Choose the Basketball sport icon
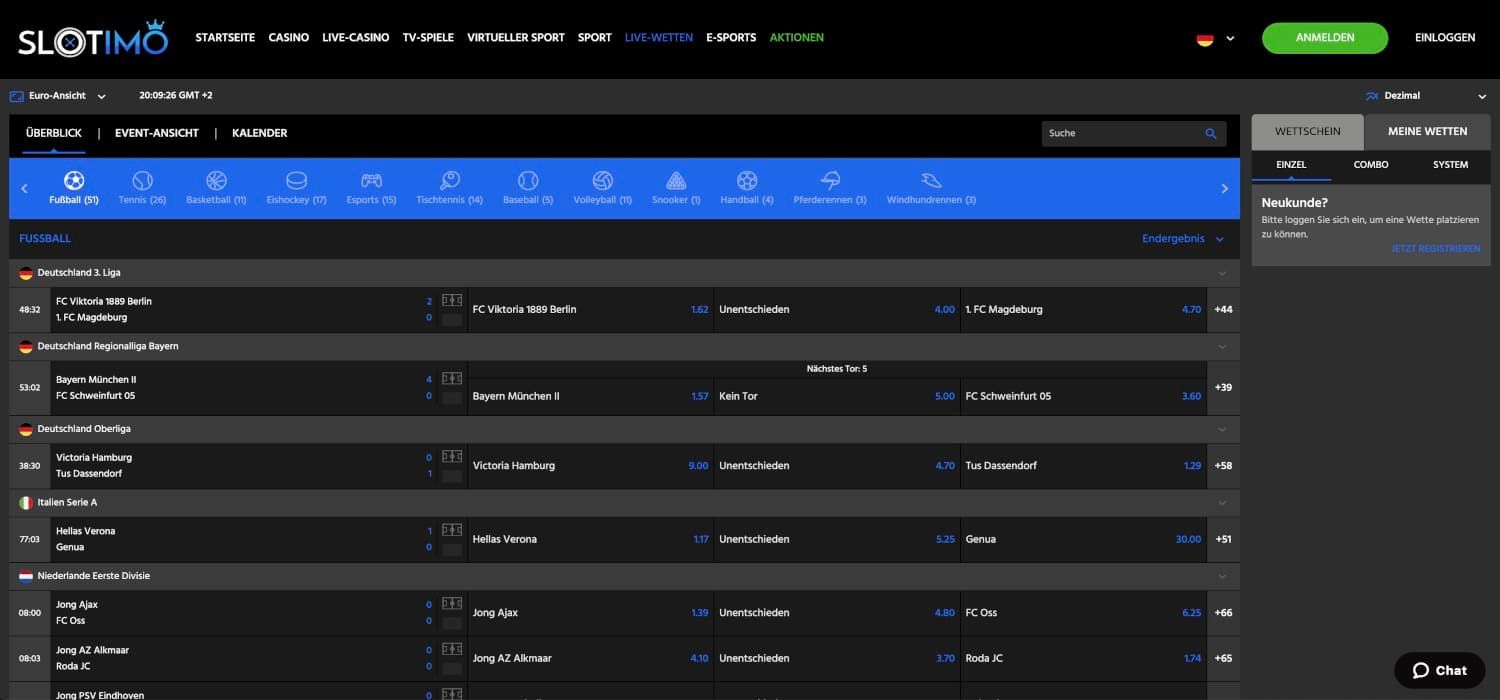 point(216,181)
